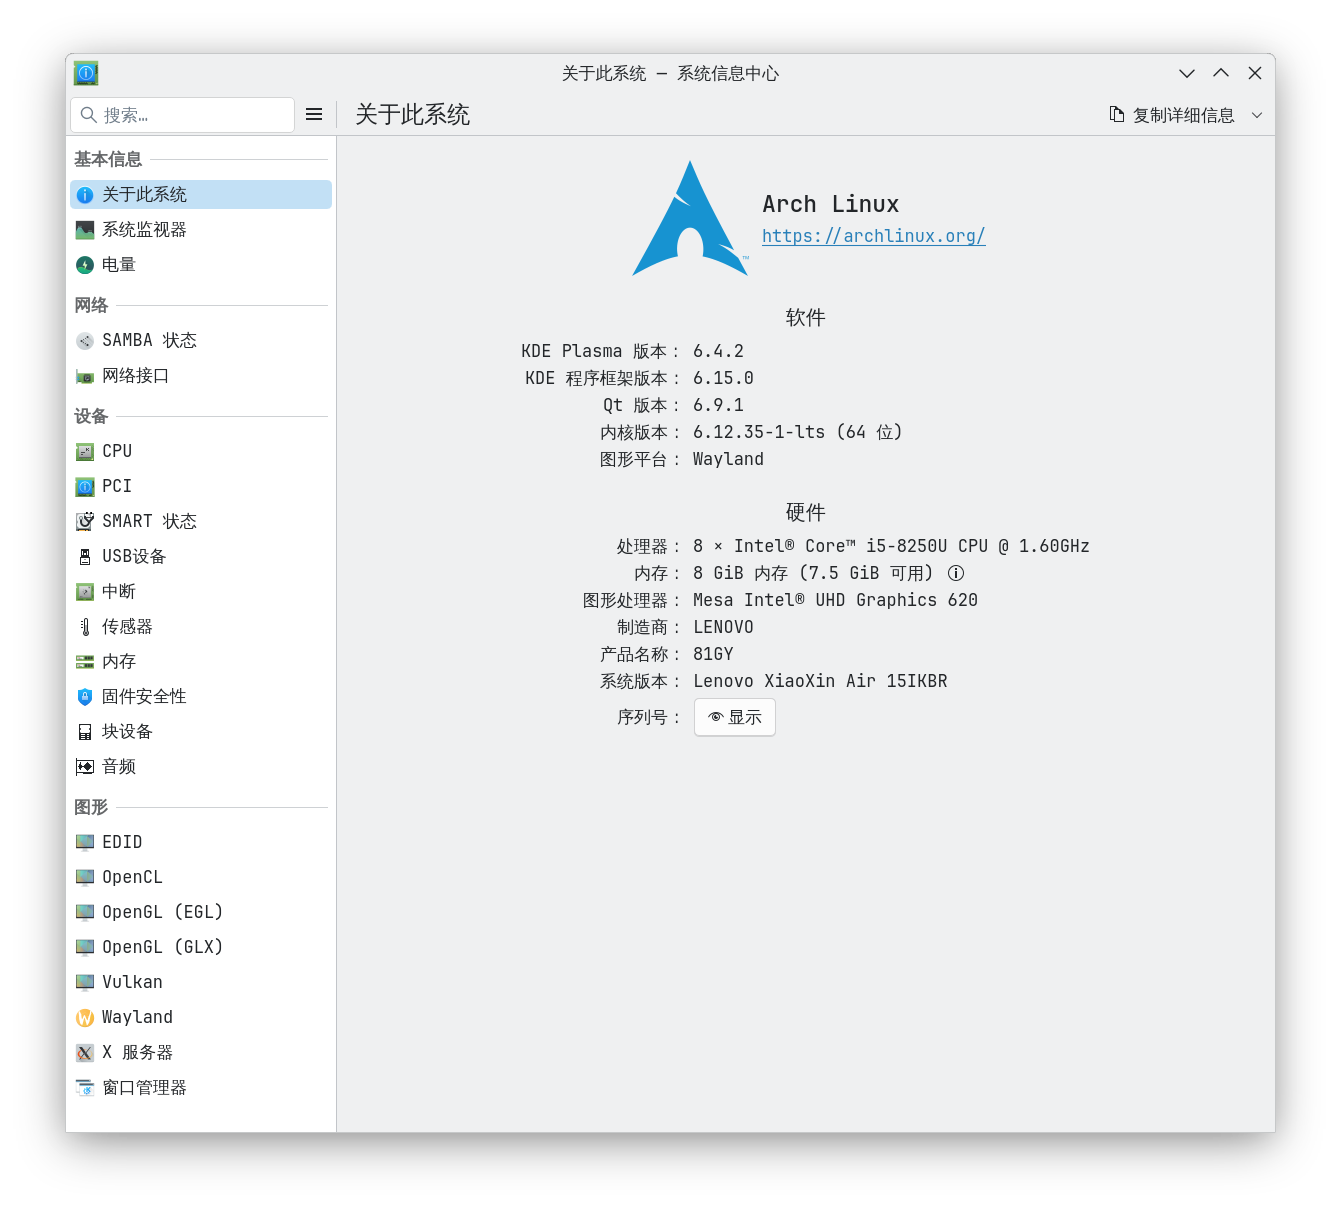Switch to the CPU page
The image size is (1341, 1210).
(x=117, y=451)
